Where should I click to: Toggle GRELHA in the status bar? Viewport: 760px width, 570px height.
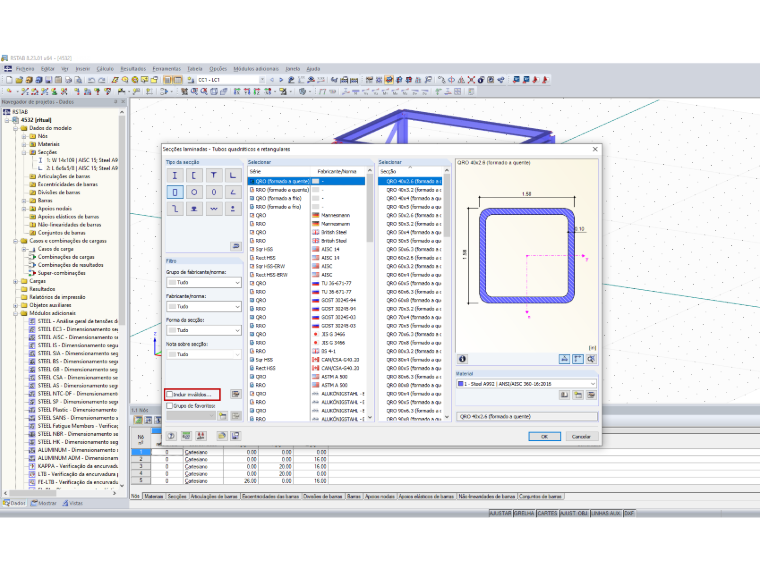(x=524, y=513)
